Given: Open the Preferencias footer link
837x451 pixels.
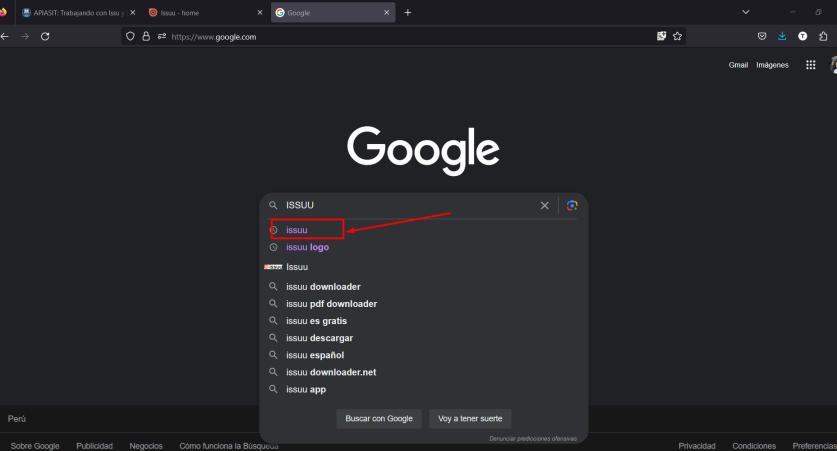Looking at the screenshot, I should pyautogui.click(x=814, y=446).
